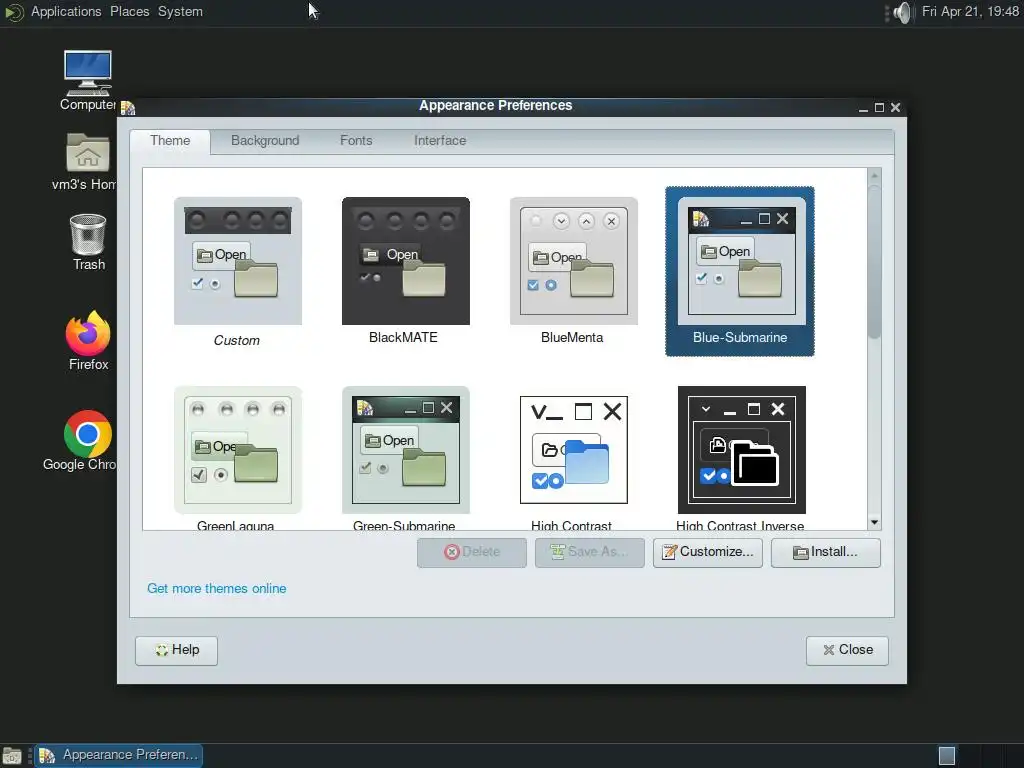Click the Save As... button
This screenshot has width=1024, height=768.
pos(590,552)
